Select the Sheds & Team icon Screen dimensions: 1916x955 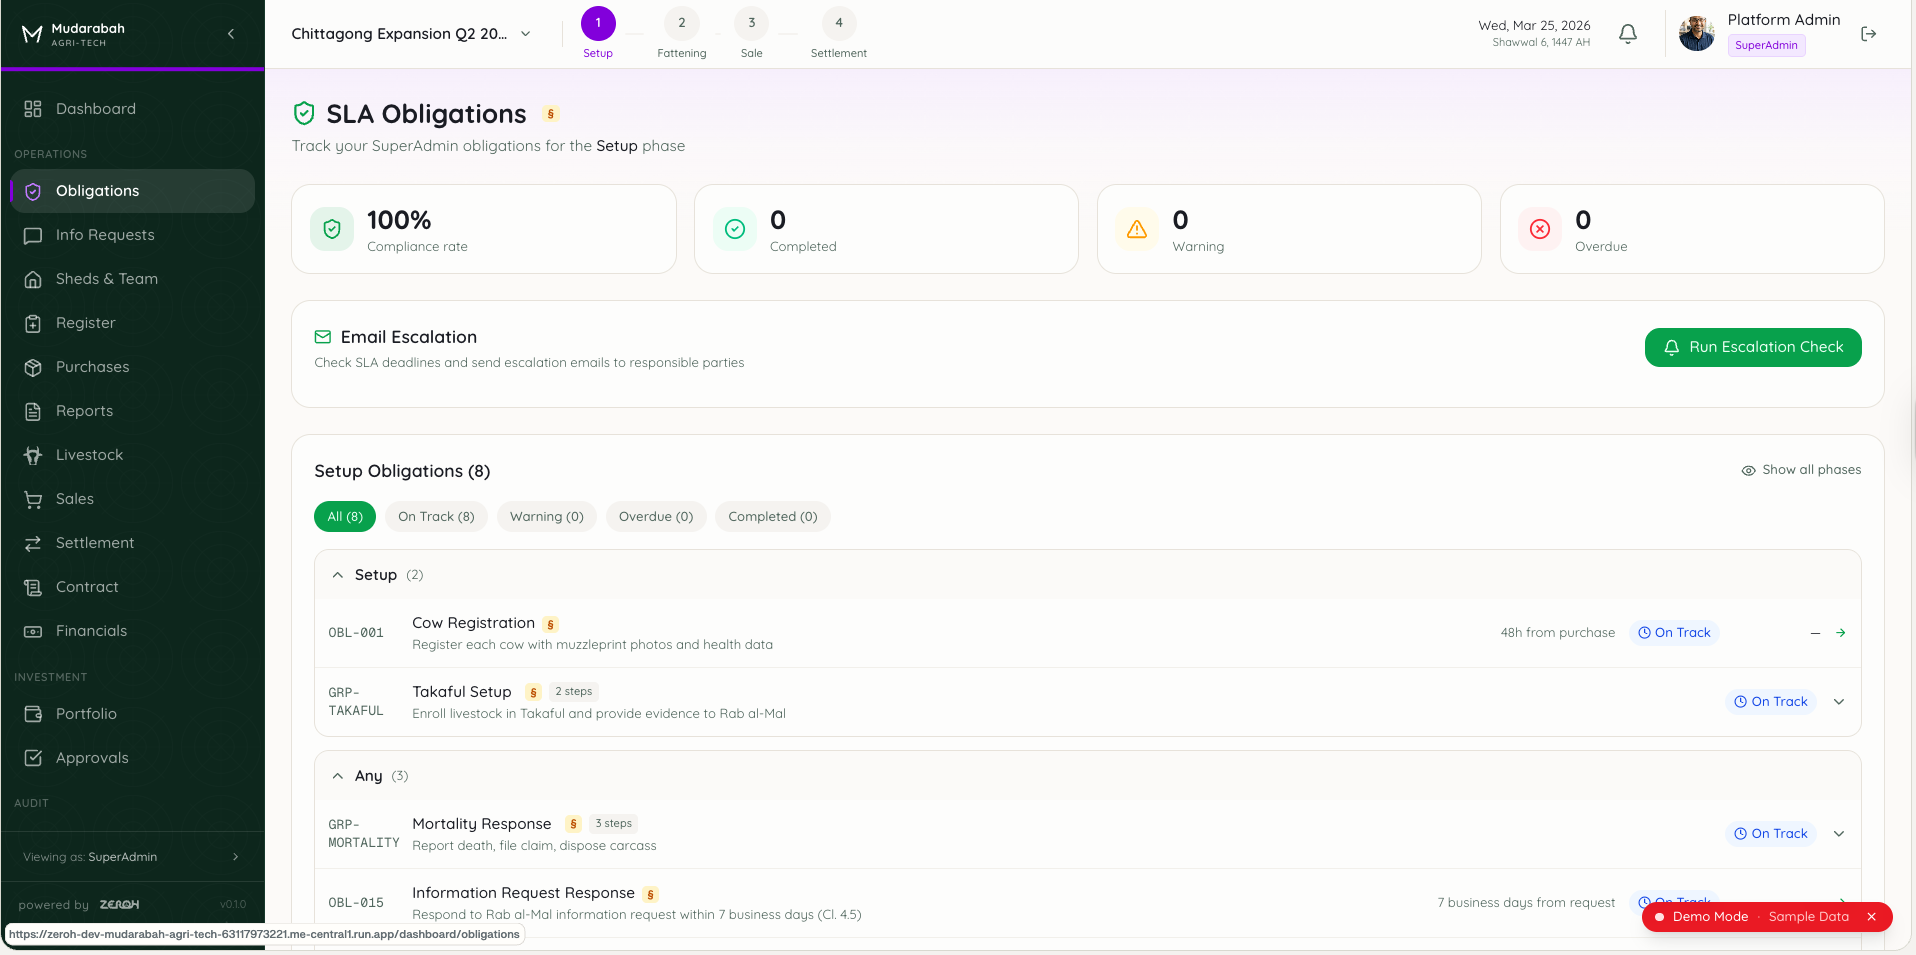click(x=33, y=279)
